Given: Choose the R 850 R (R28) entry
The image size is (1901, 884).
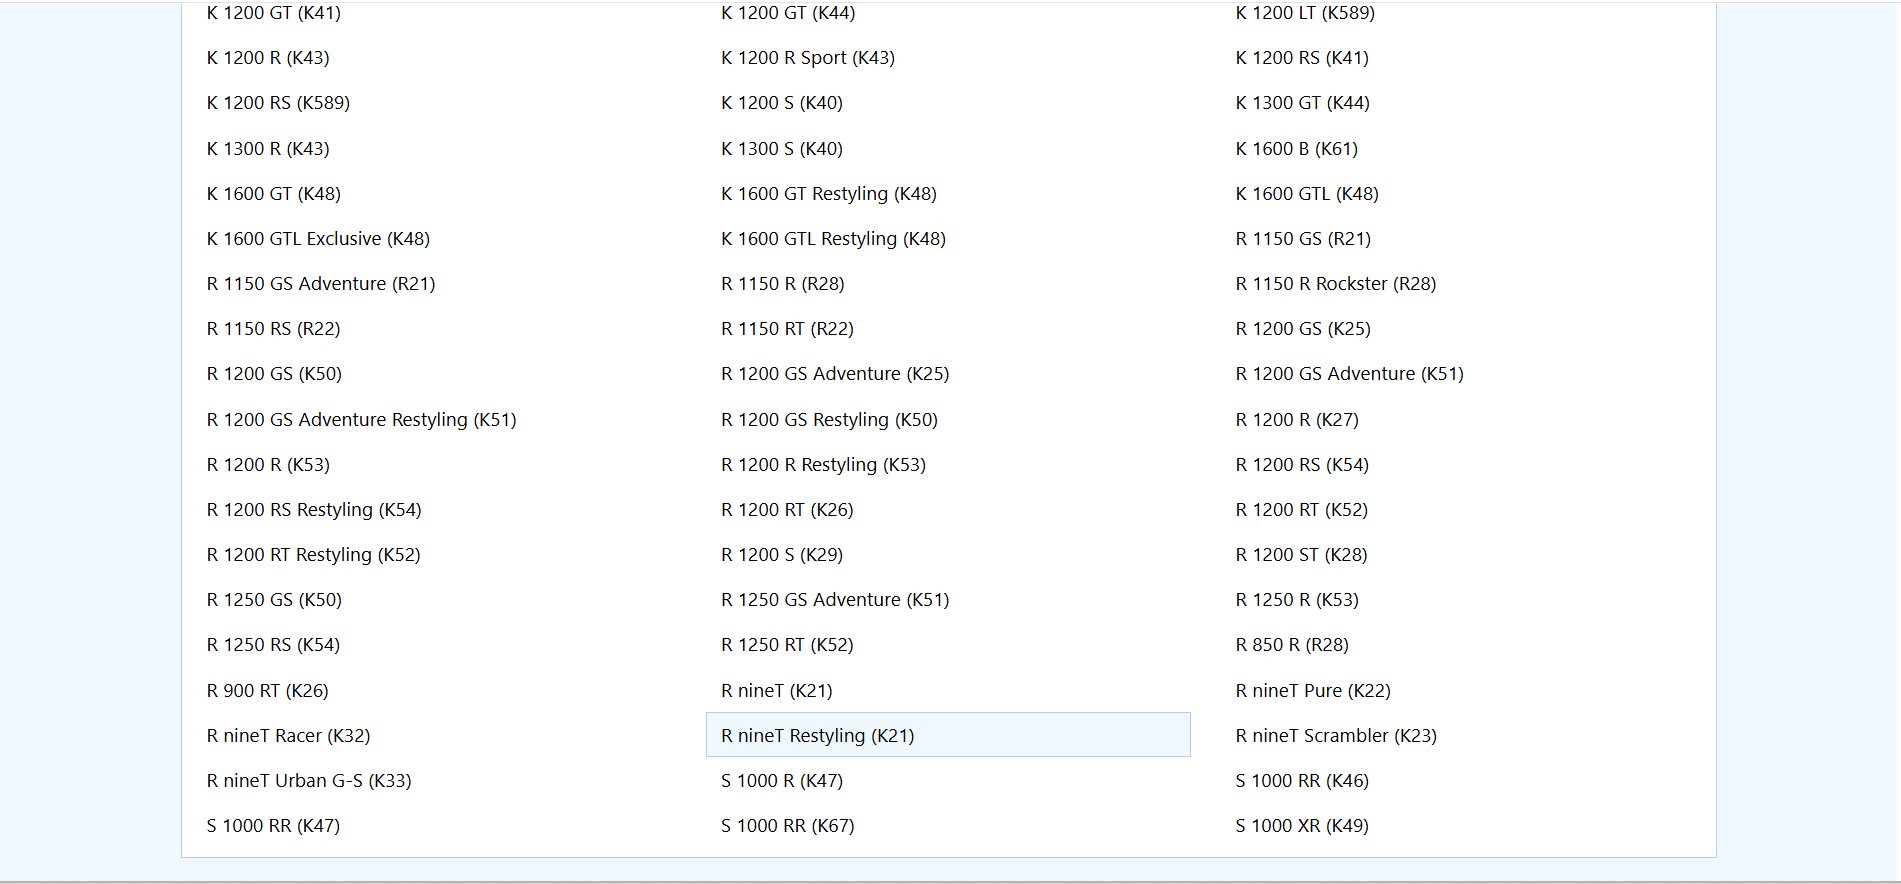Looking at the screenshot, I should click(x=1292, y=645).
